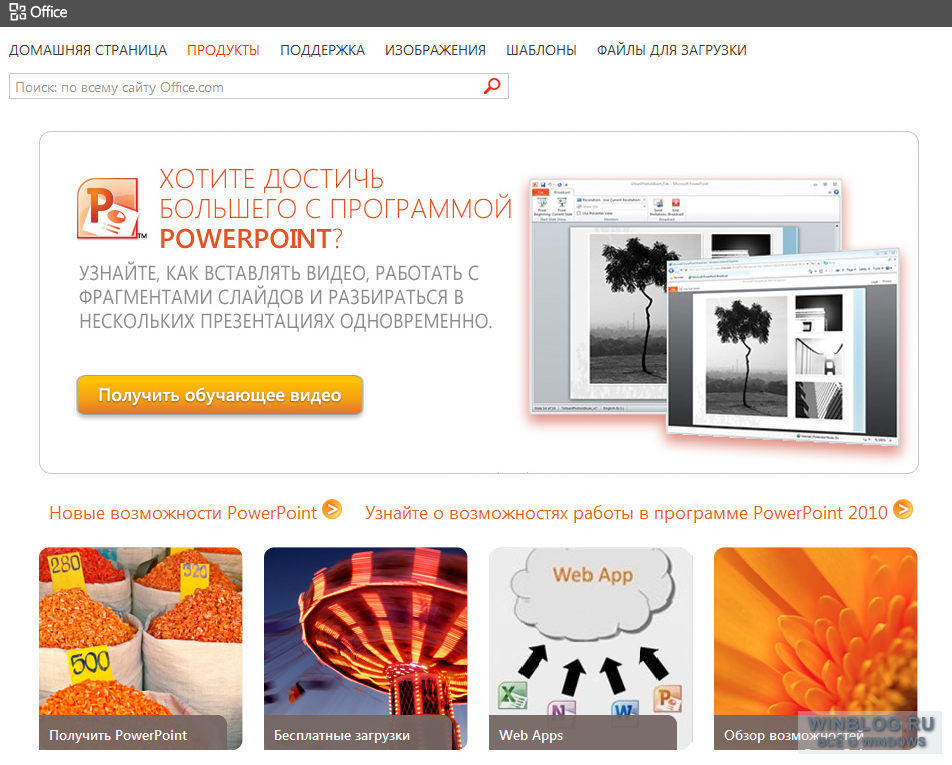The width and height of the screenshot is (952, 765).
Task: Select the ПРОДУКТЫ navigation tab
Action: pyautogui.click(x=223, y=50)
